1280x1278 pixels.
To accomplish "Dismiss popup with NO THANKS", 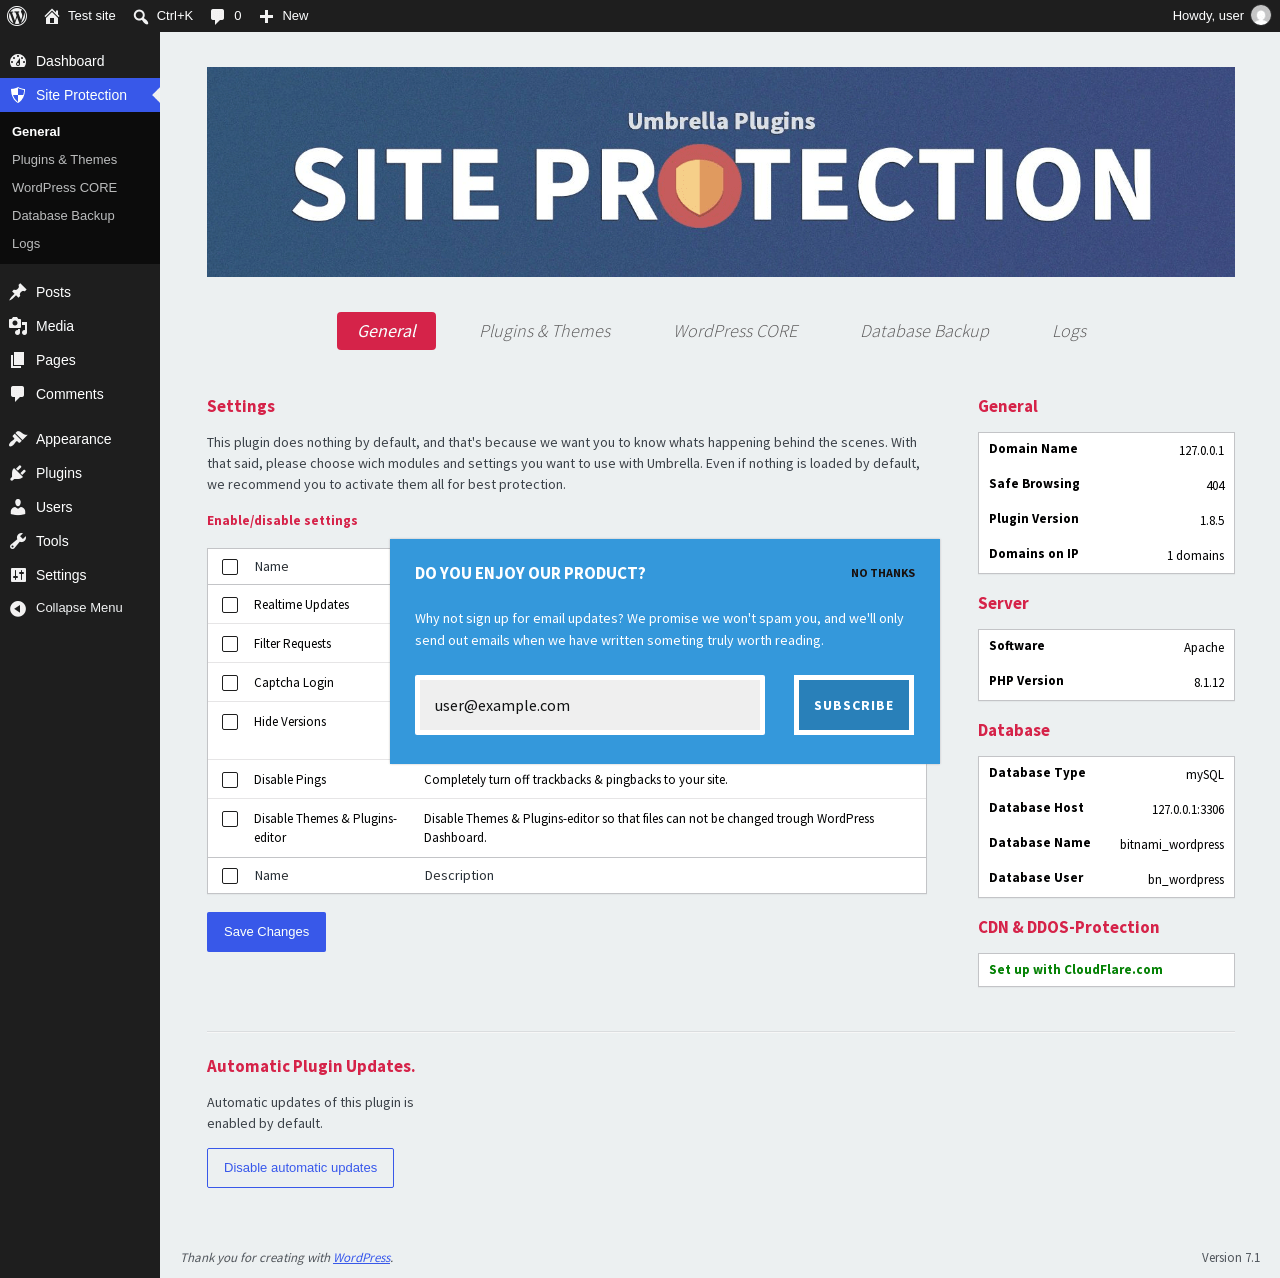I will (883, 574).
